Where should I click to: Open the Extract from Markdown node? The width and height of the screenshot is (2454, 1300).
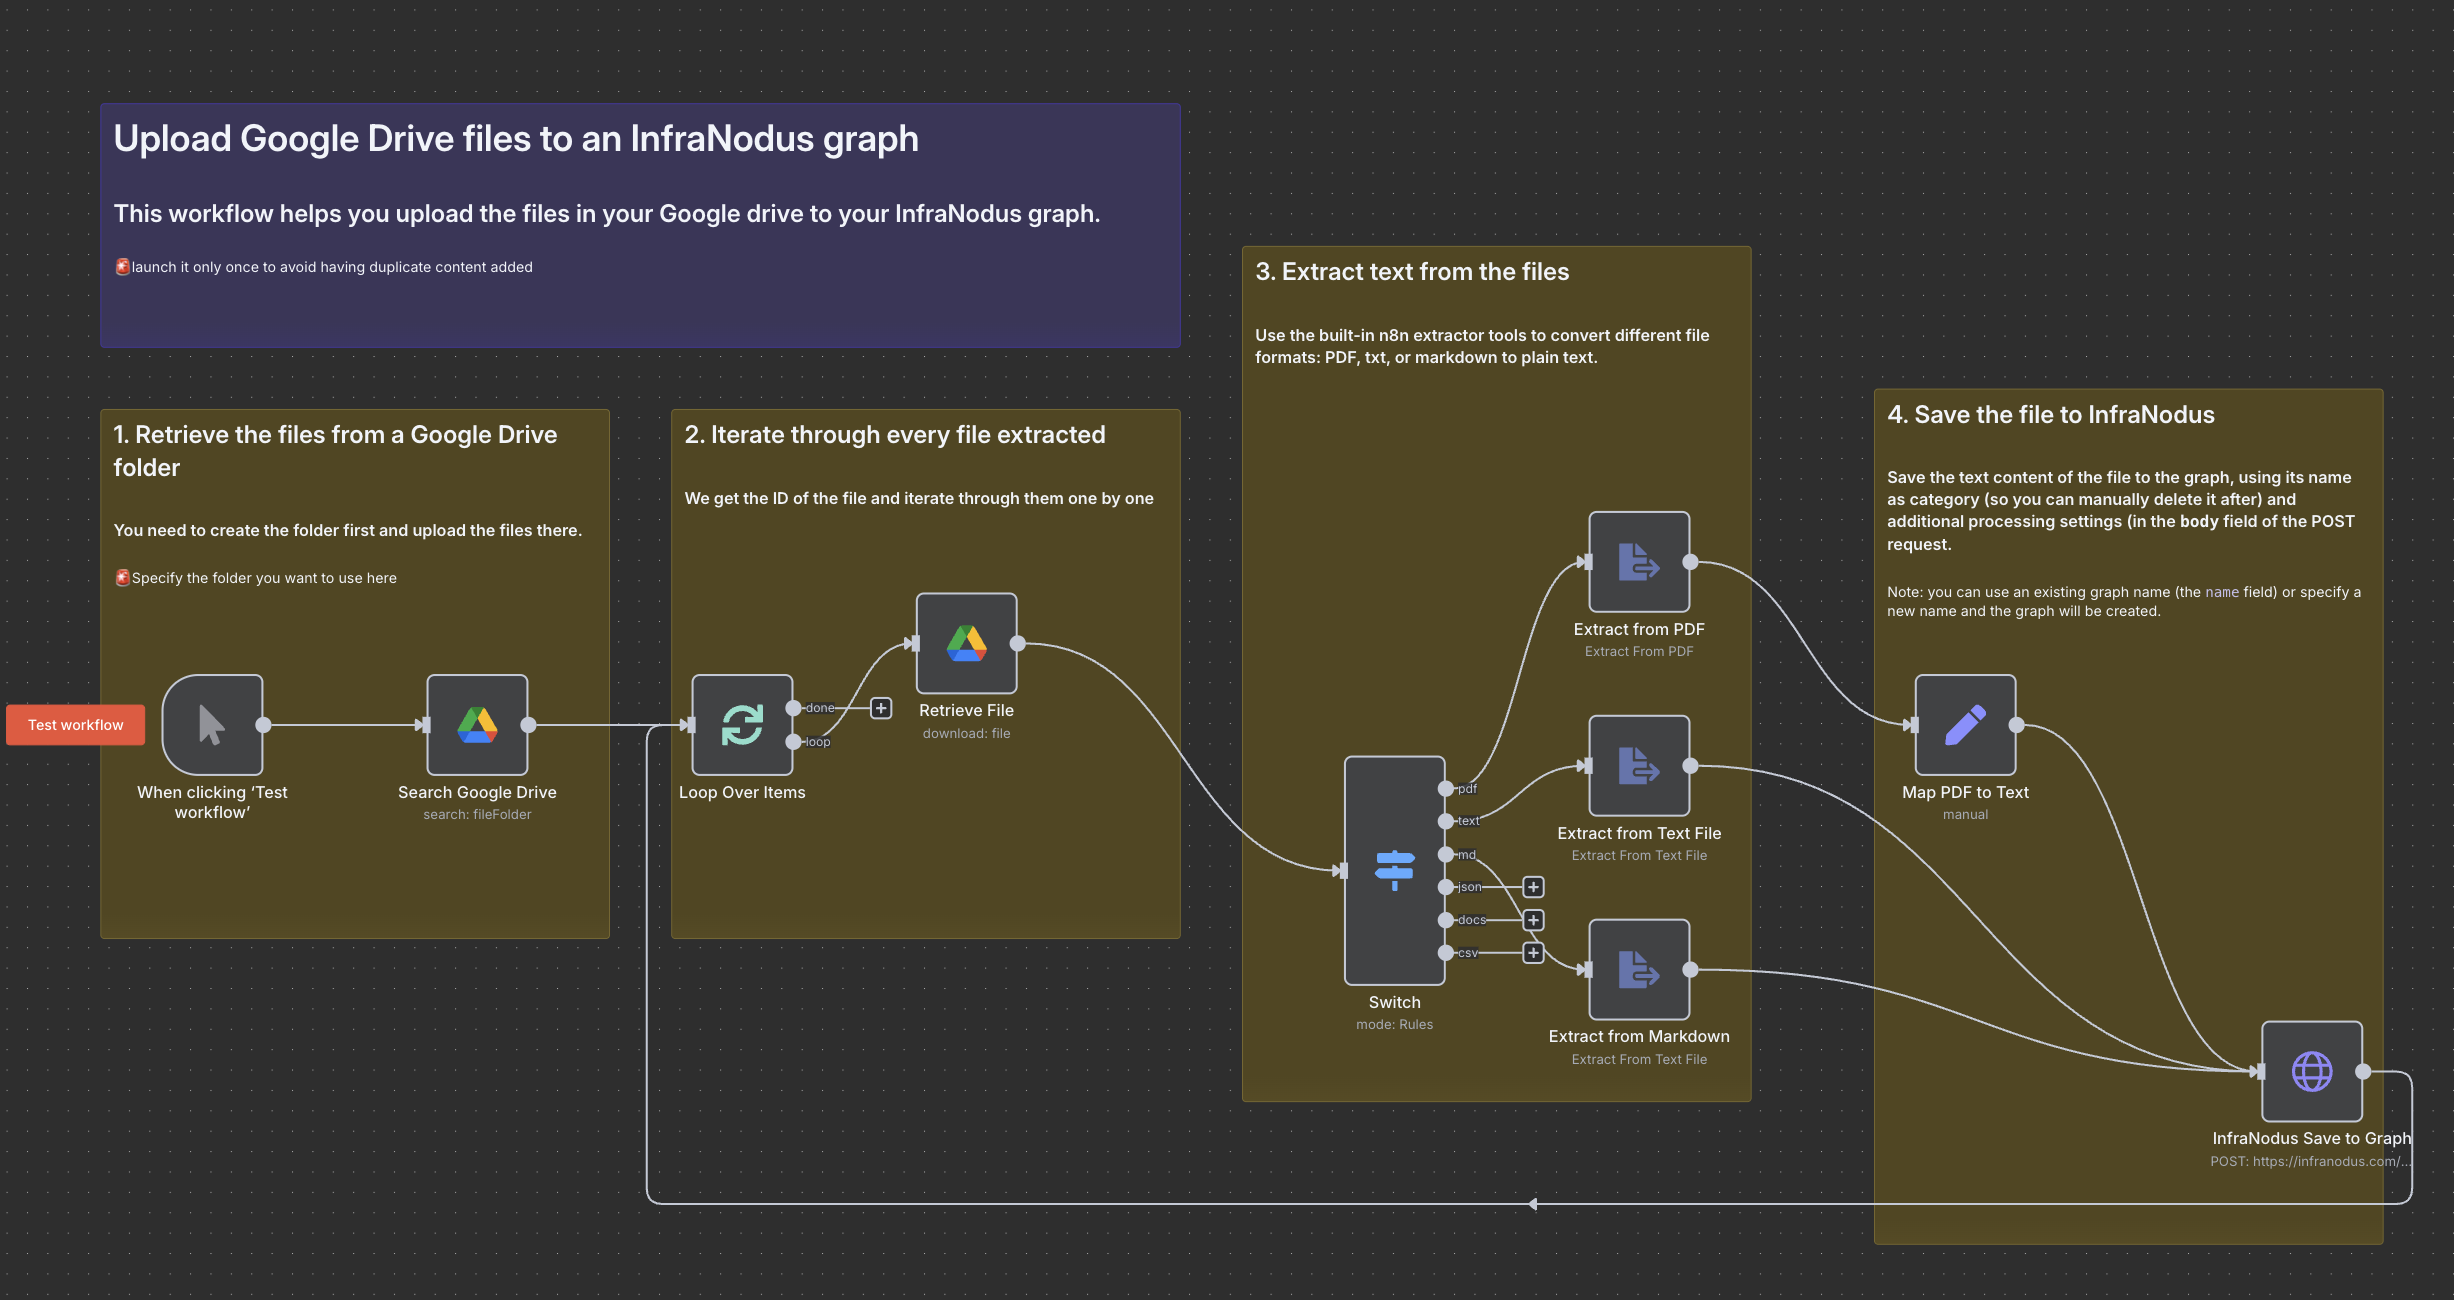[x=1639, y=969]
